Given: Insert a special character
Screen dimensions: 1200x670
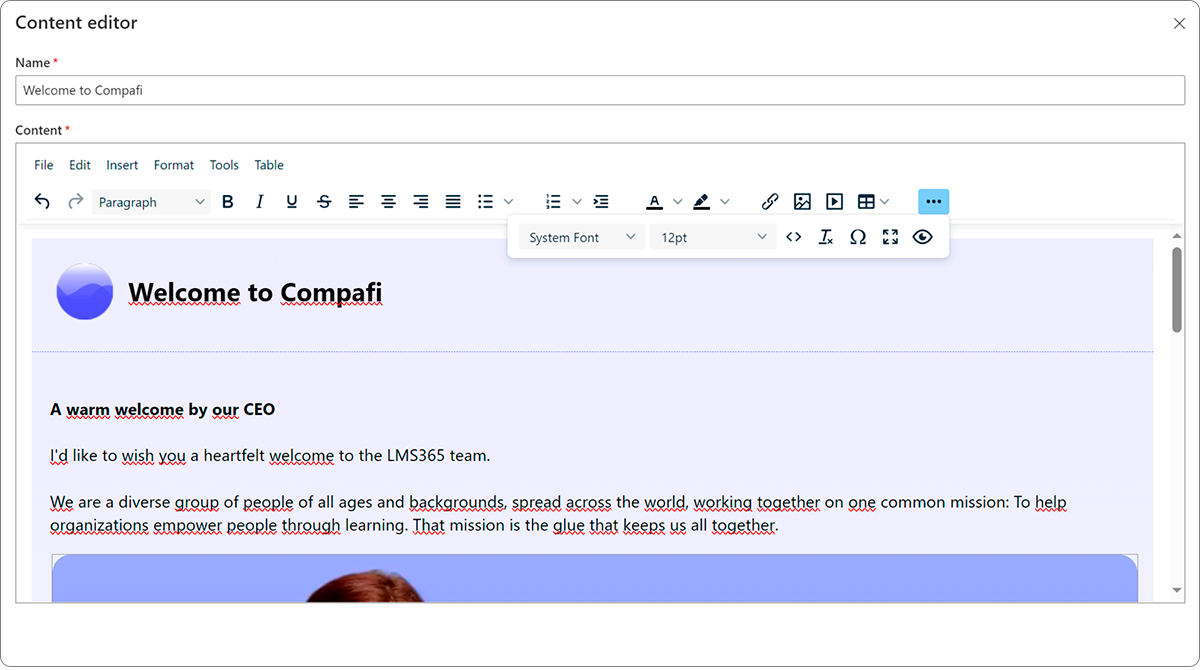Looking at the screenshot, I should click(x=858, y=237).
